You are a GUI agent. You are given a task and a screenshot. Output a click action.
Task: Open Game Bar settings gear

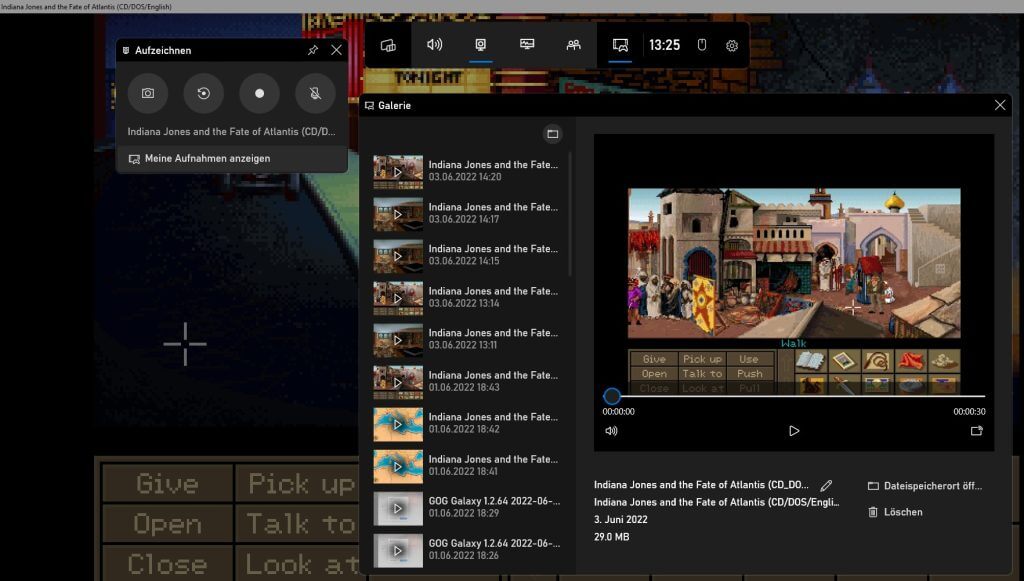tap(732, 45)
